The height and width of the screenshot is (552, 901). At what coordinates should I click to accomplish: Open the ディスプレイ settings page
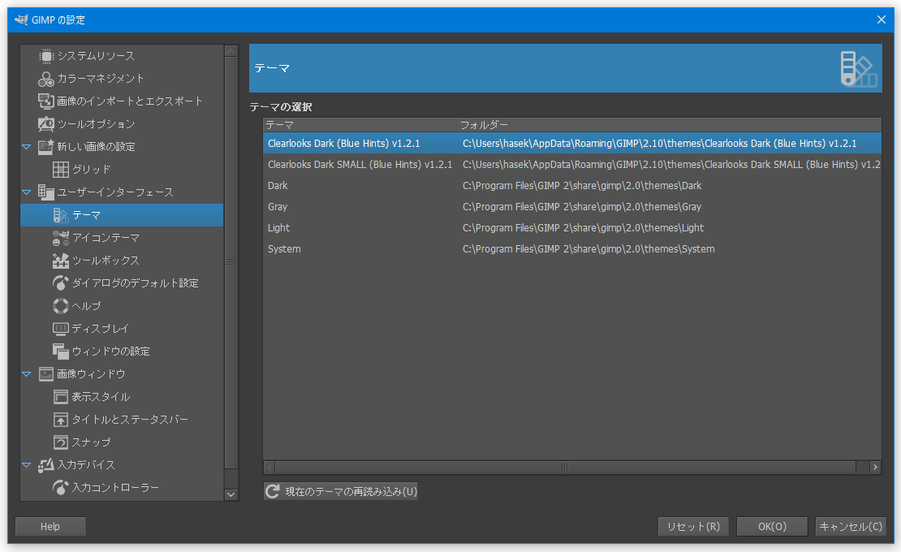pyautogui.click(x=122, y=329)
